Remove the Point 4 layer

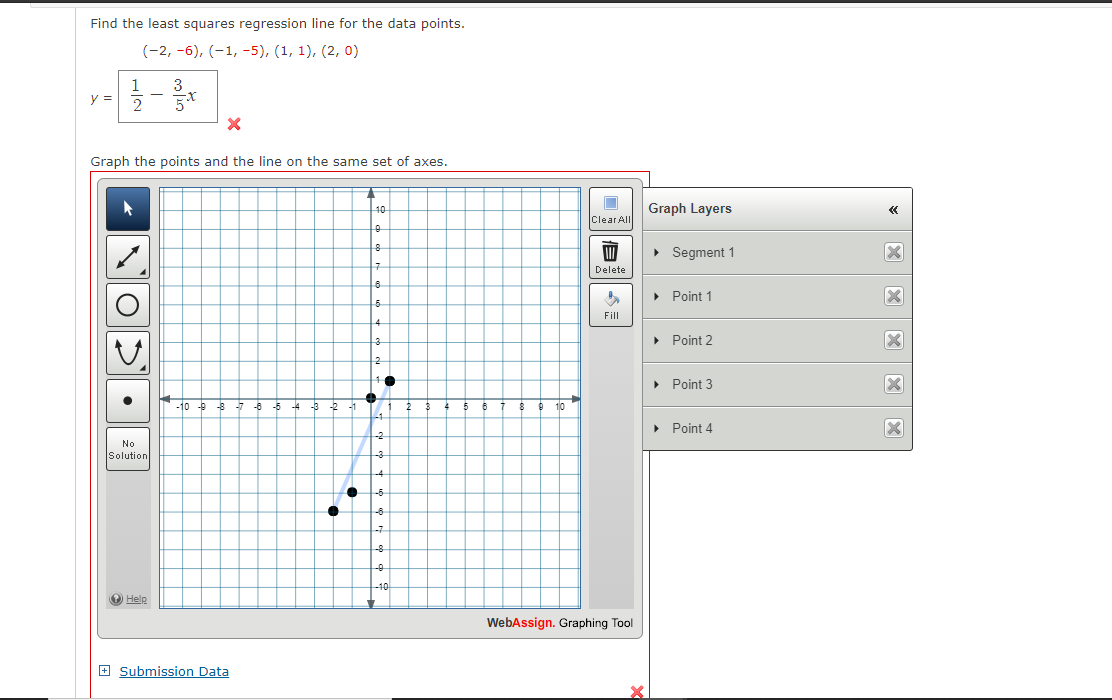click(894, 428)
